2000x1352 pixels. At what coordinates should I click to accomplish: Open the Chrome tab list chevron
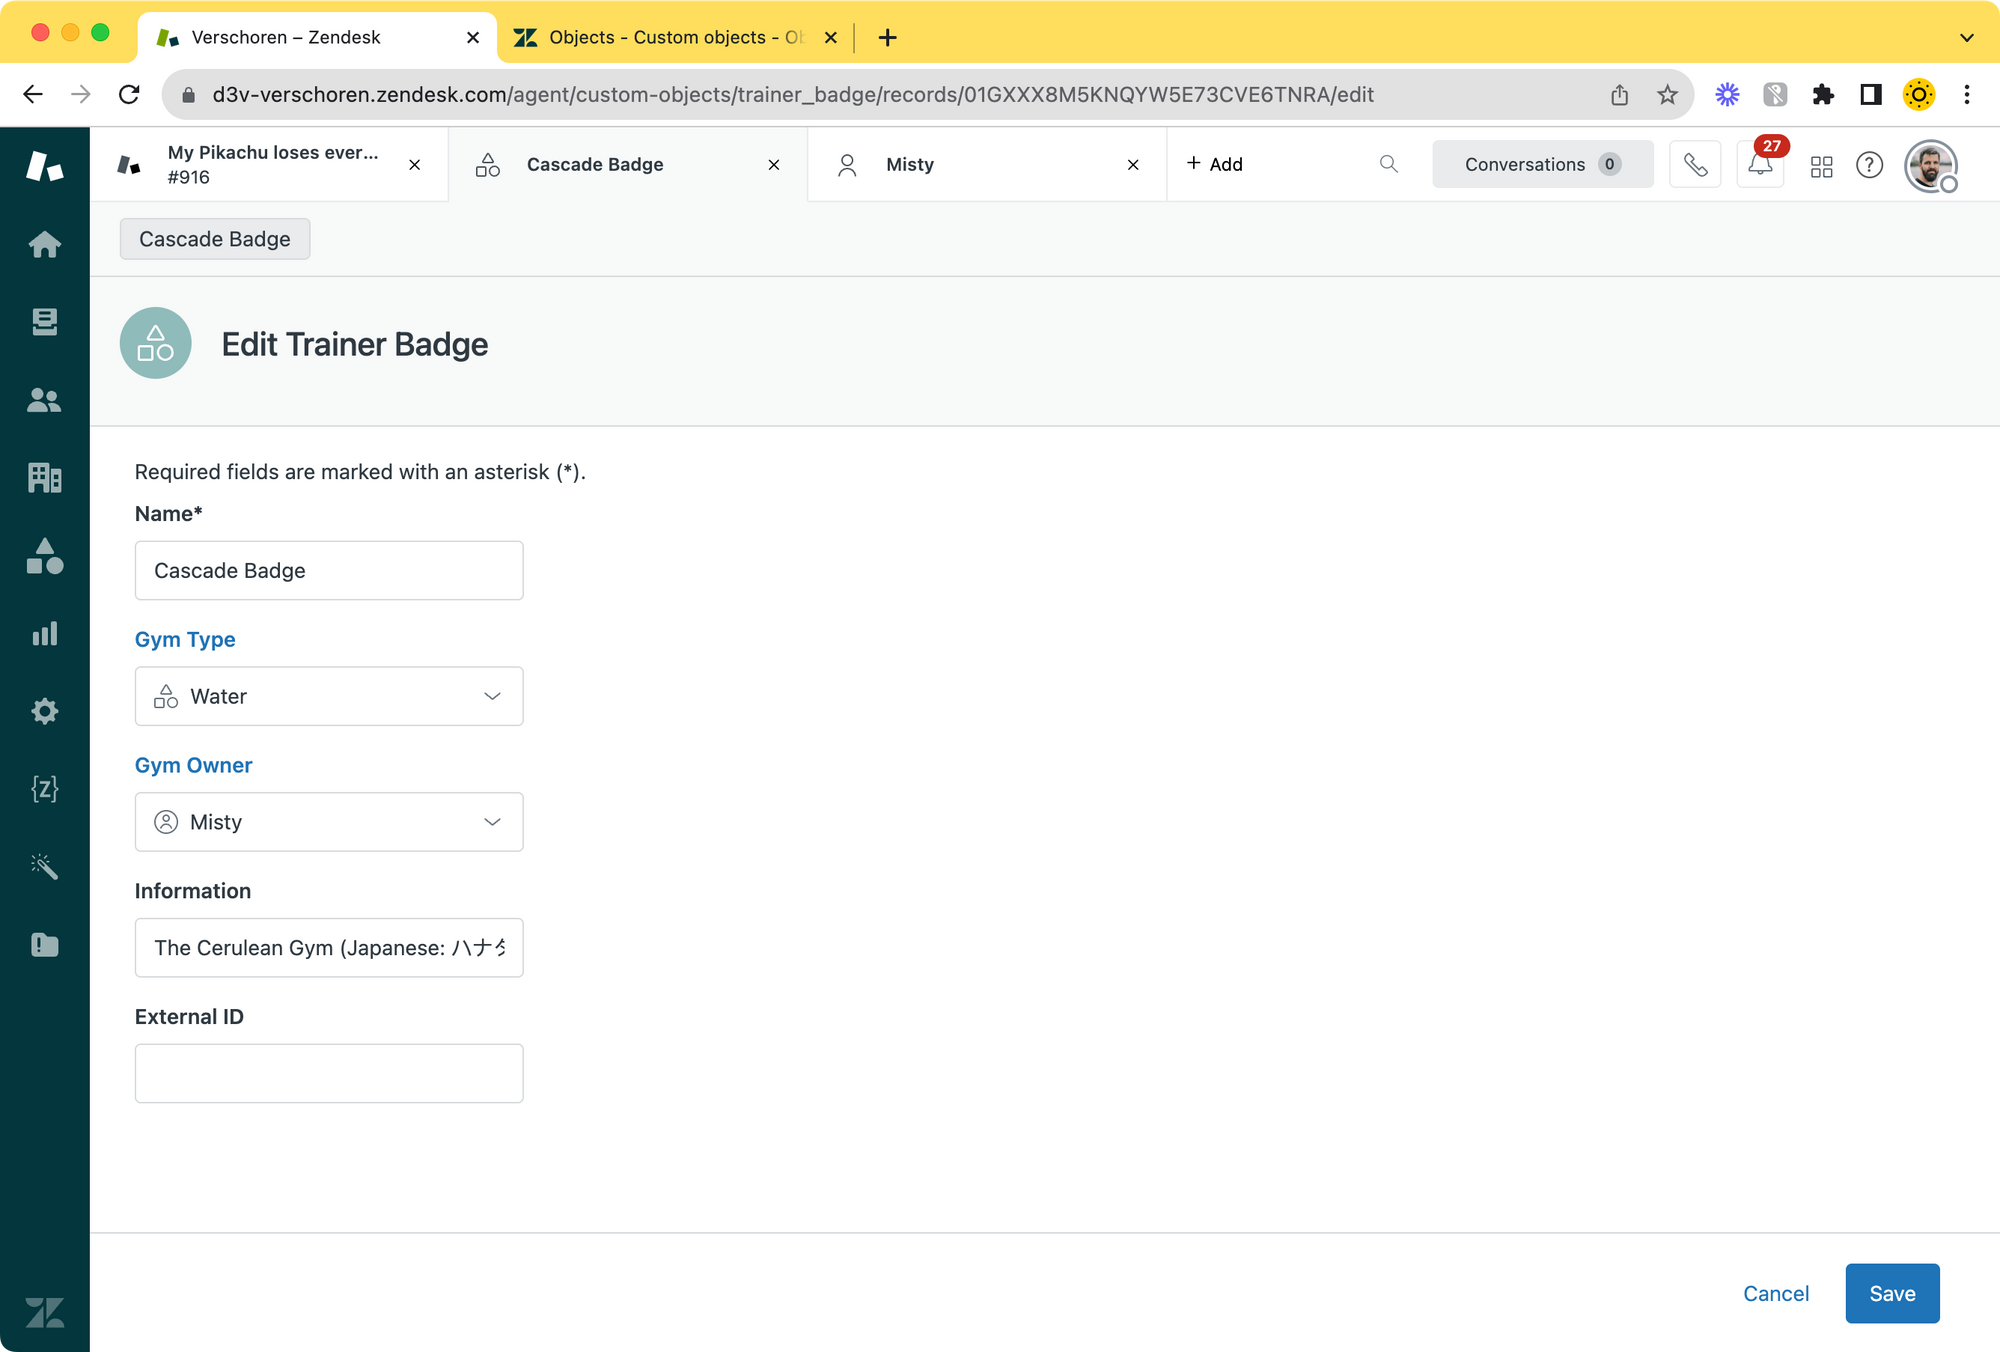(1966, 38)
